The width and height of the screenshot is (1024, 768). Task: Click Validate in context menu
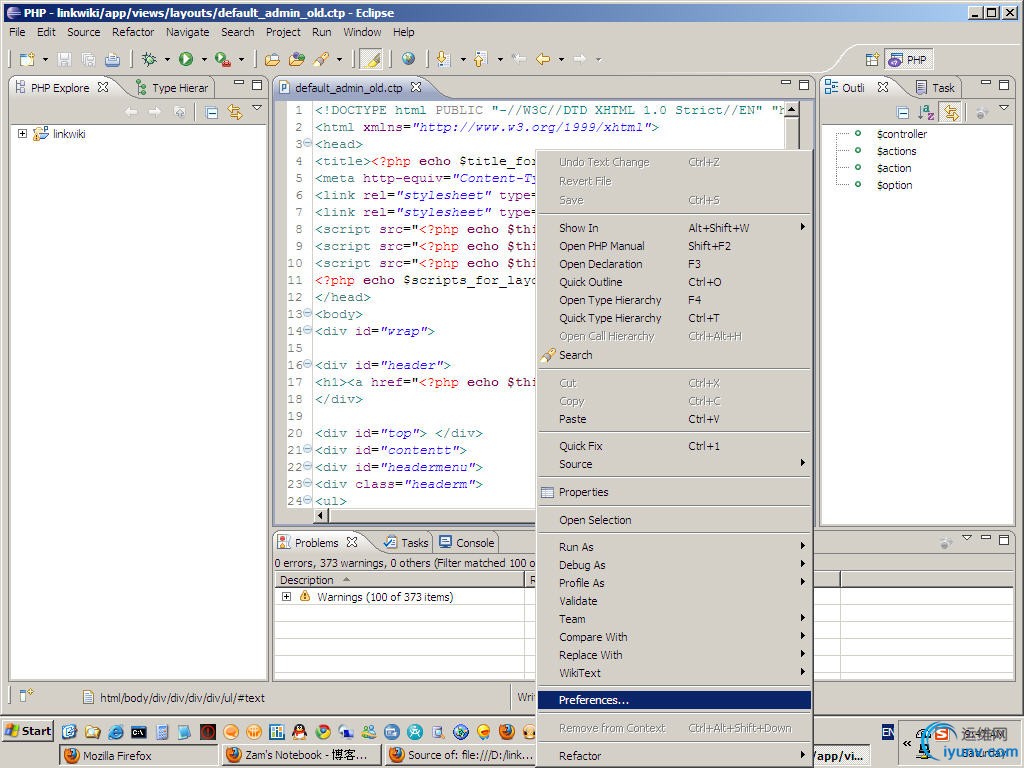pos(674,601)
